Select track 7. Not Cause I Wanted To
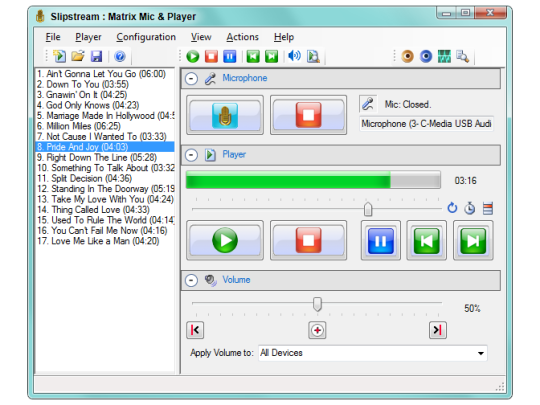540x405 pixels. [105, 136]
